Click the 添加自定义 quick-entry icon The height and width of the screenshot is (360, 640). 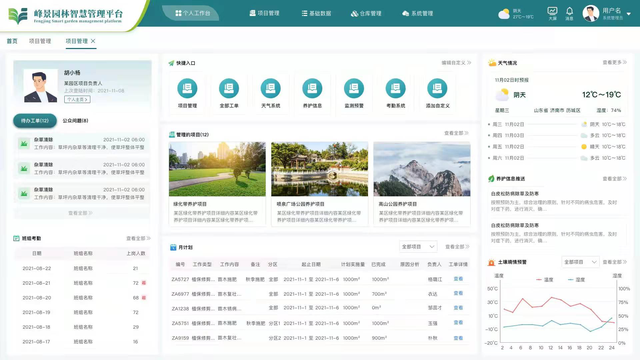tap(437, 88)
